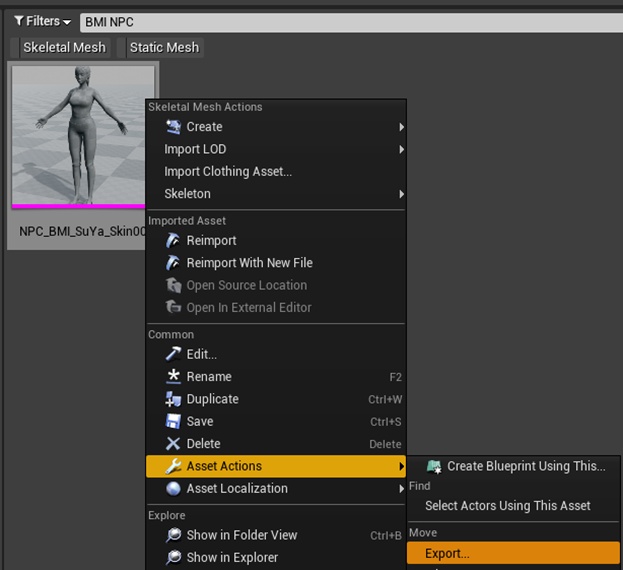Toggle the Static Mesh filter
The image size is (623, 570).
164,47
